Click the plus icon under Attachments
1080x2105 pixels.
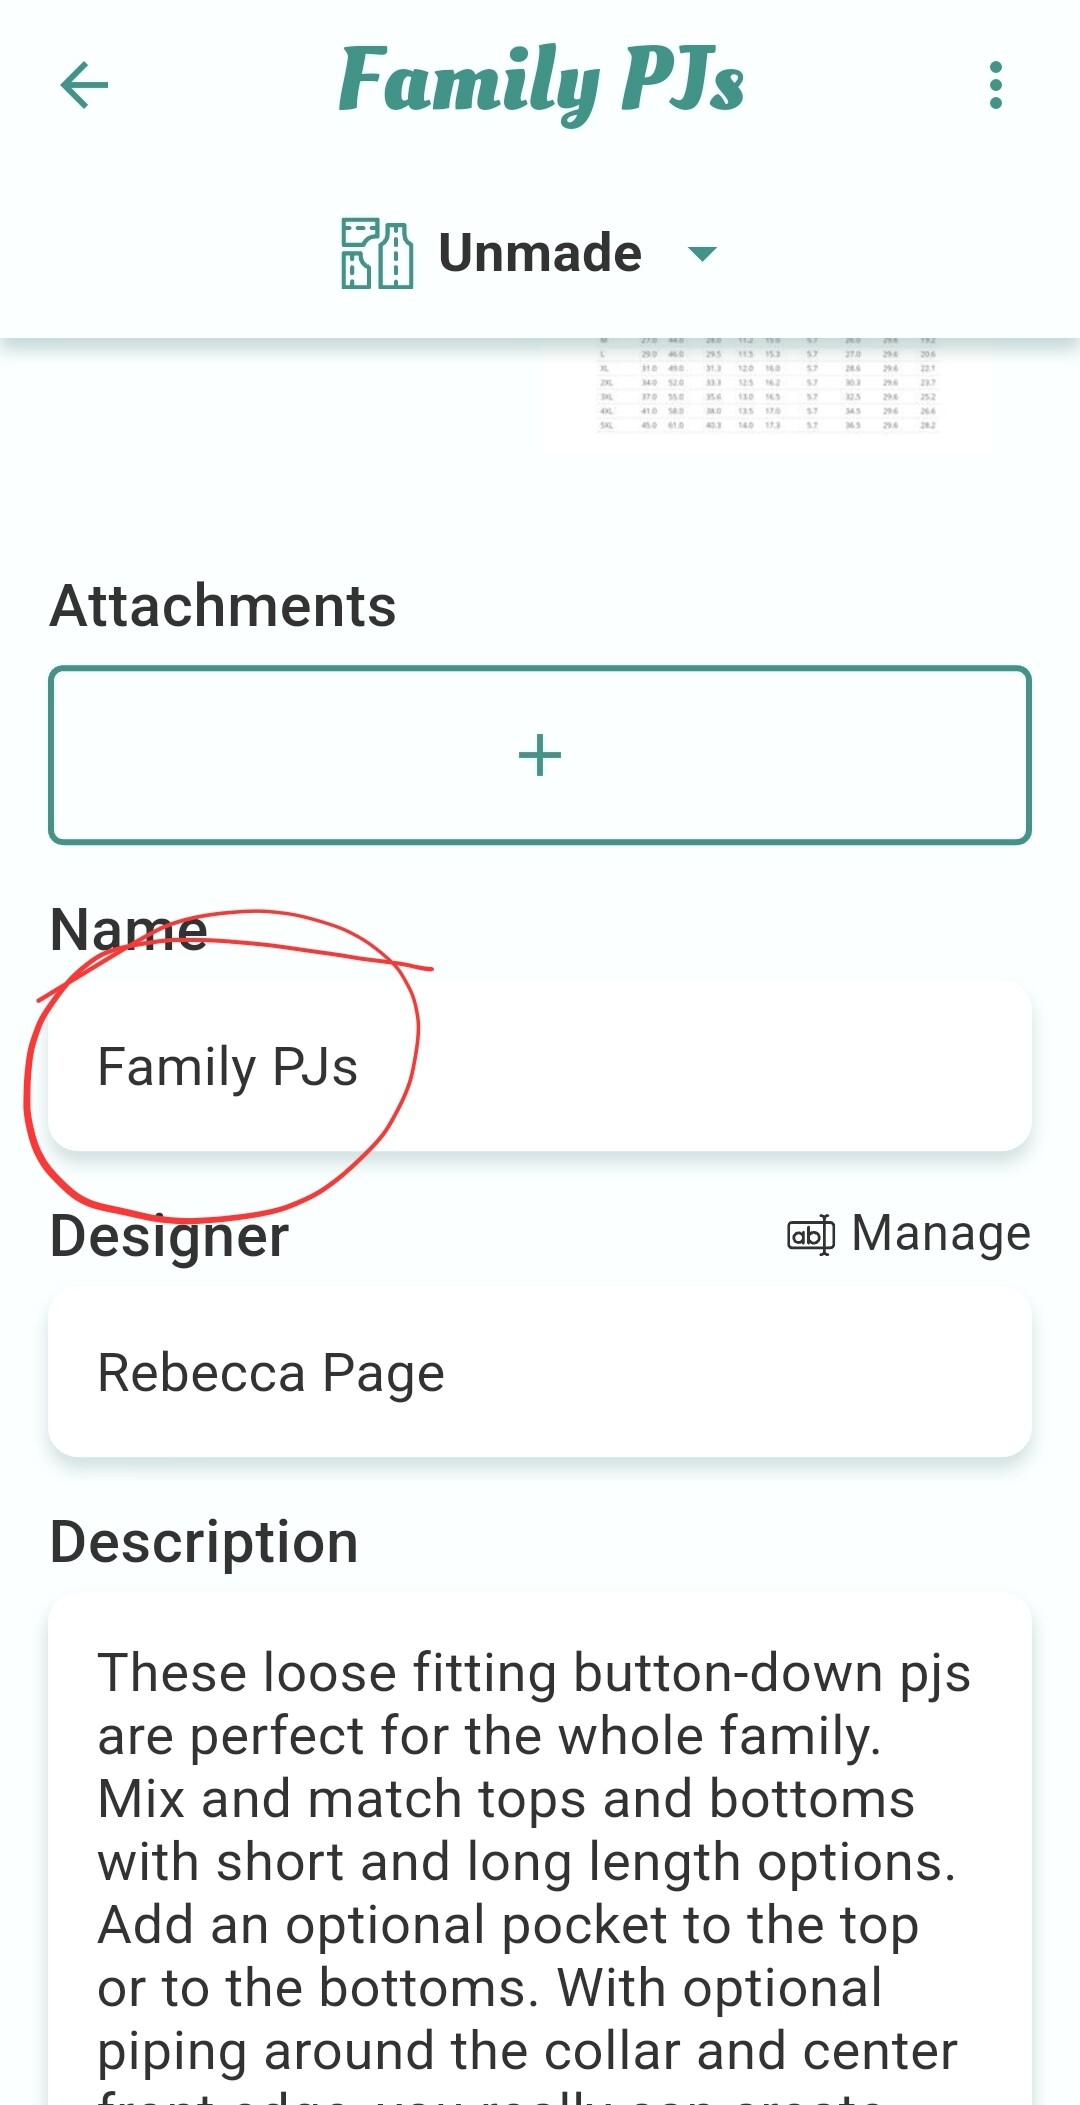540,755
